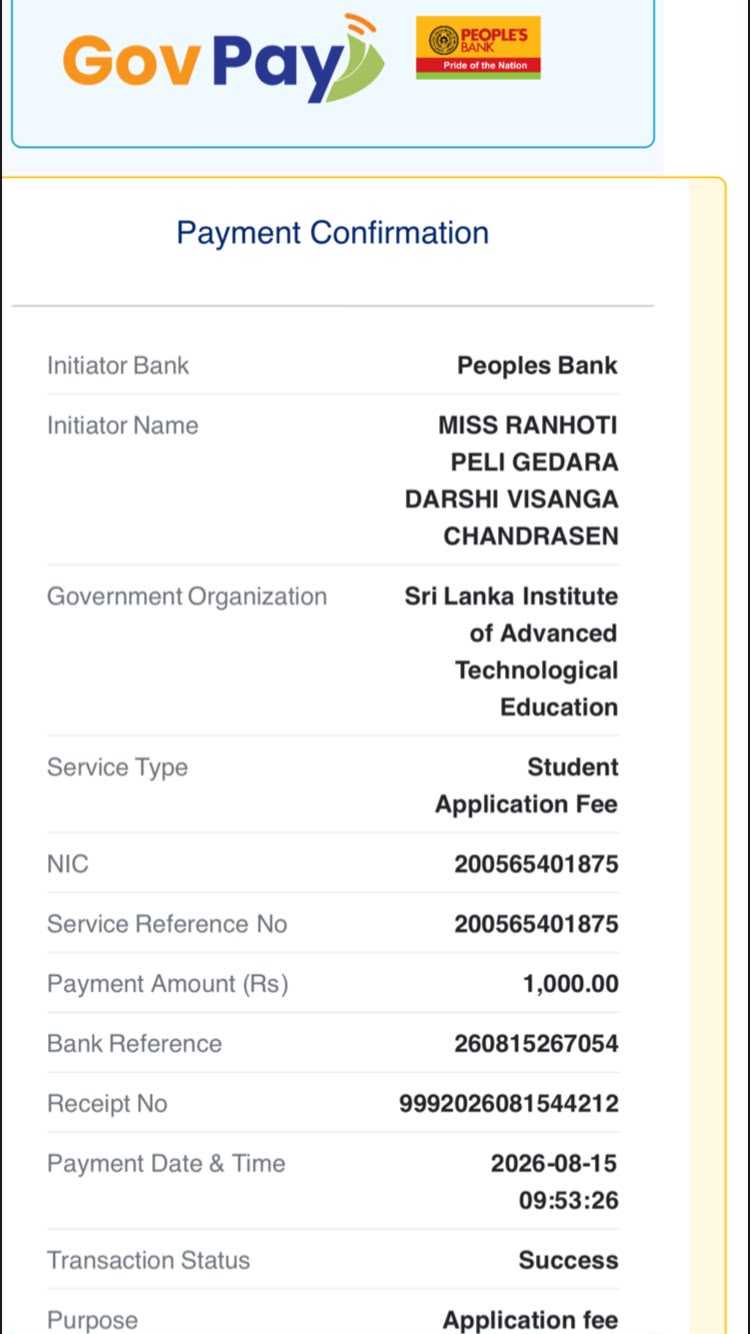
Task: Click the Government Organization label
Action: click(187, 597)
